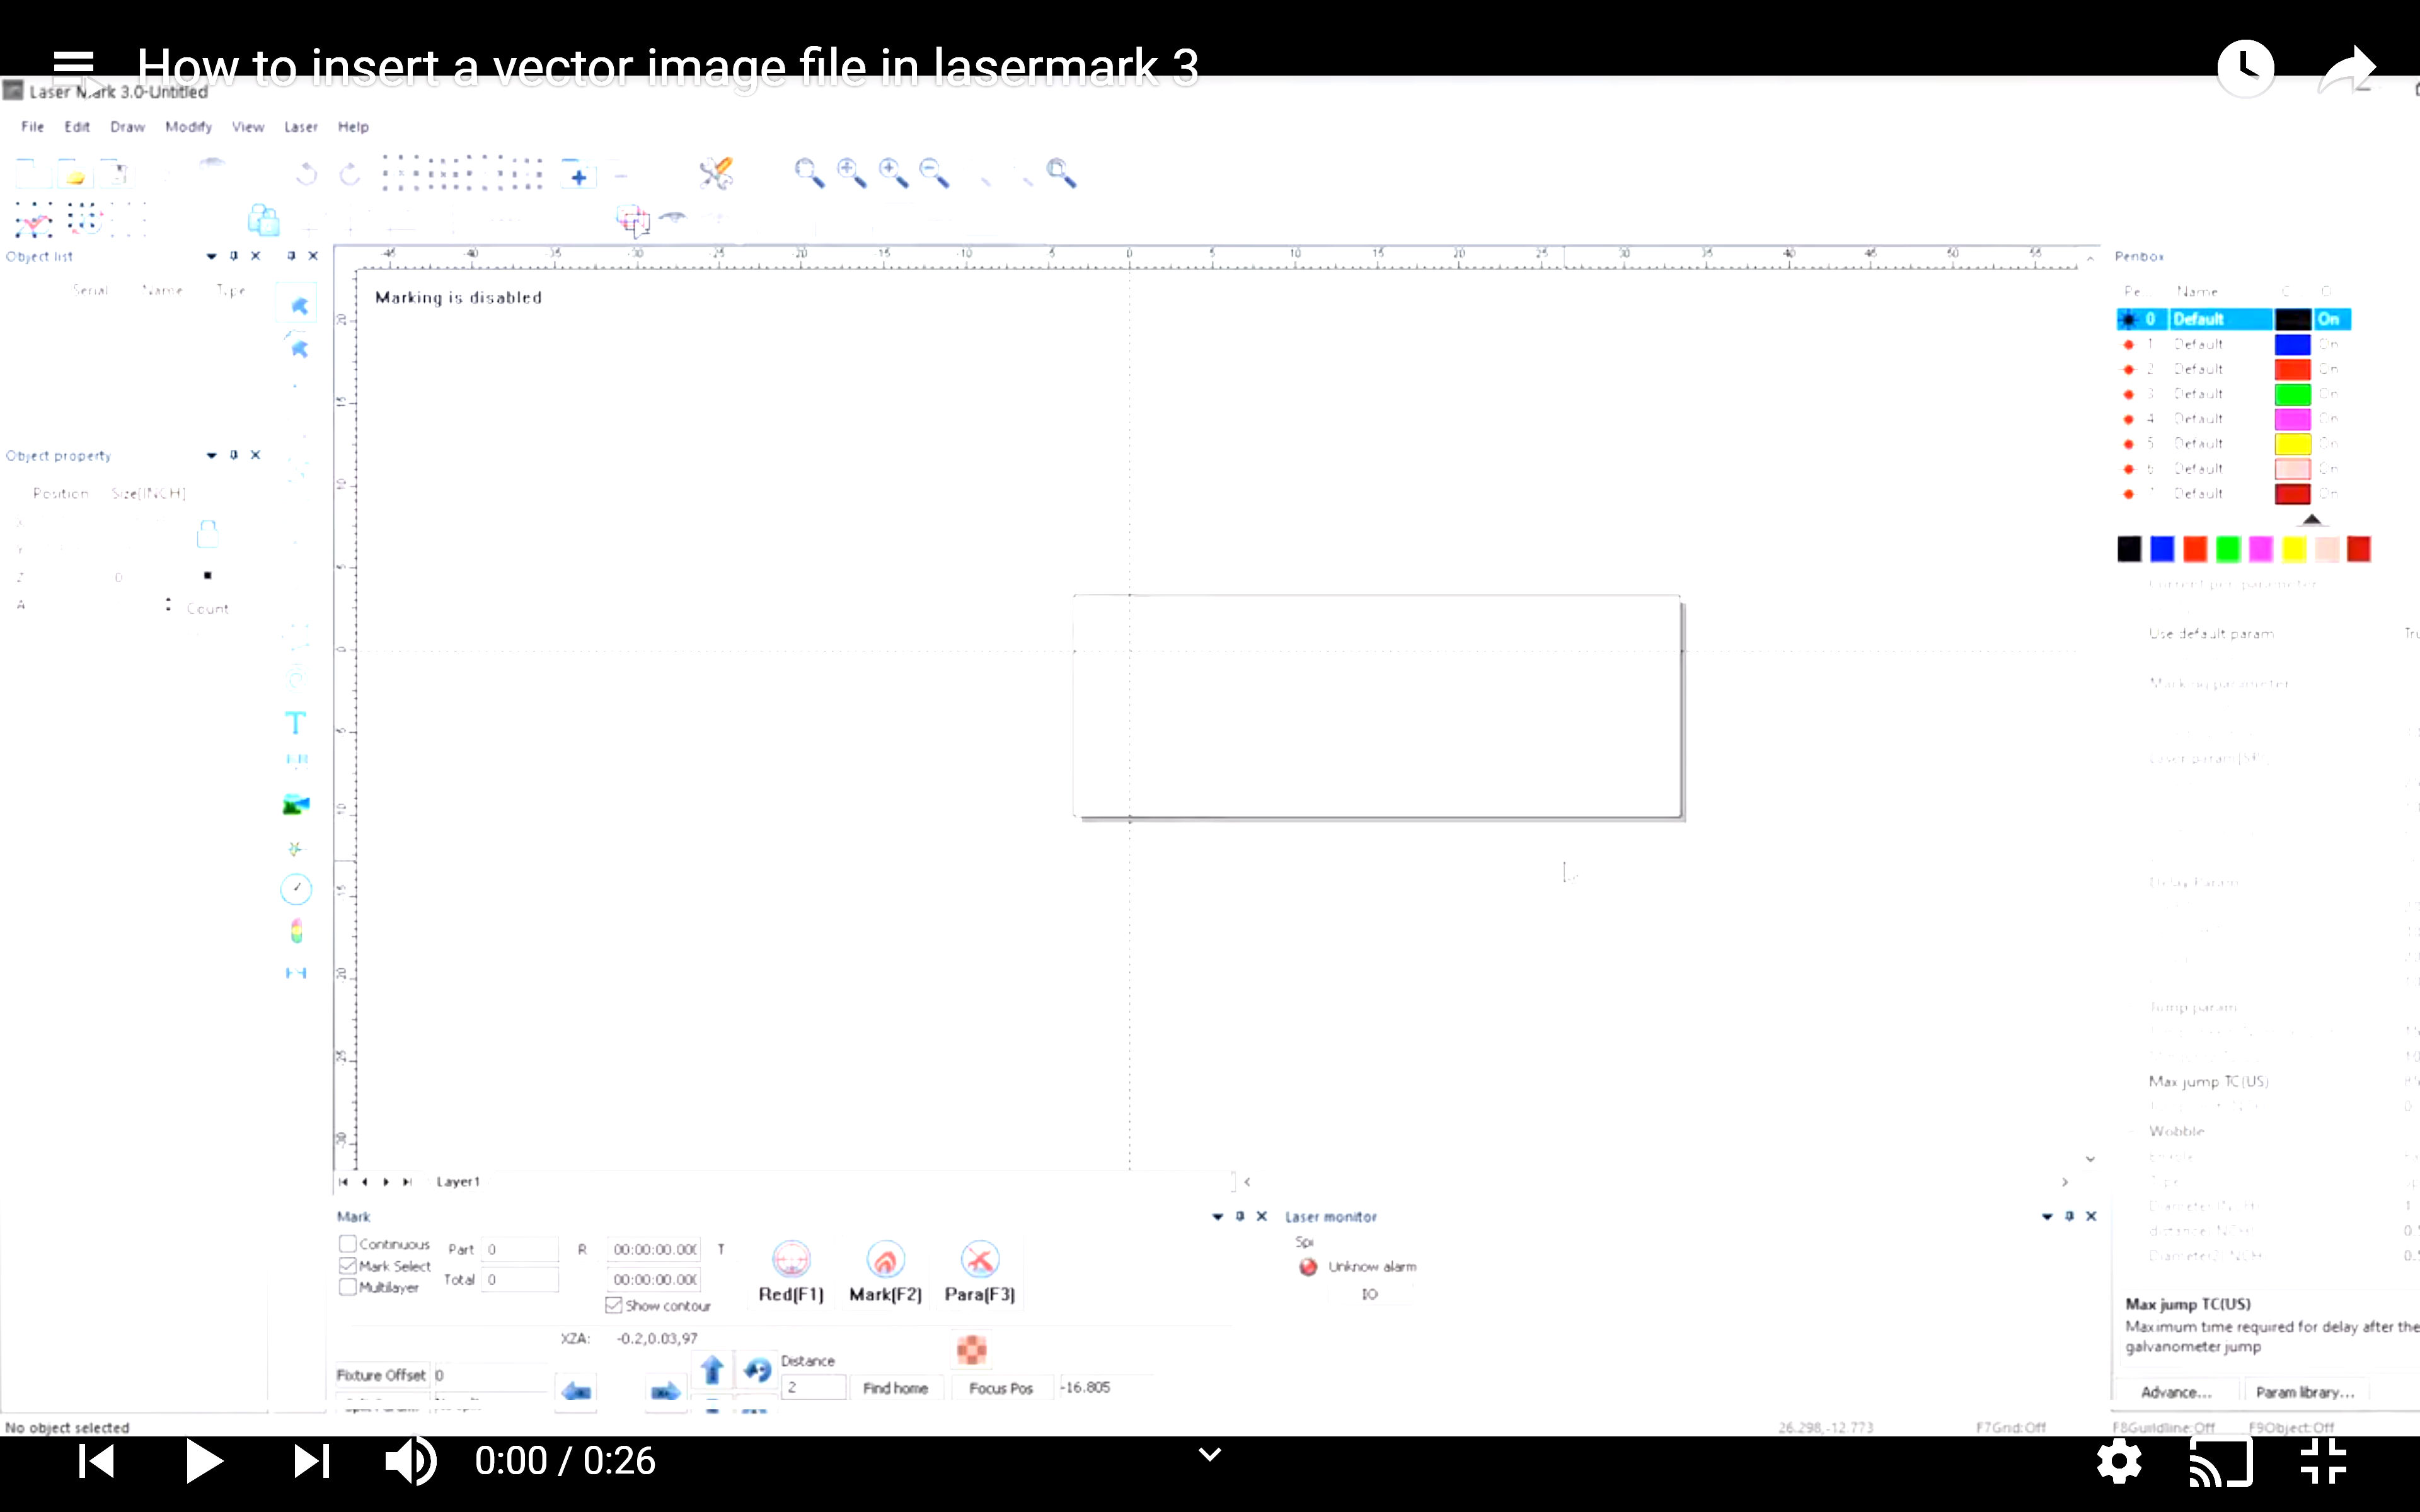Image resolution: width=2420 pixels, height=1512 pixels.
Task: Click the blue up arrow jog button
Action: (712, 1369)
